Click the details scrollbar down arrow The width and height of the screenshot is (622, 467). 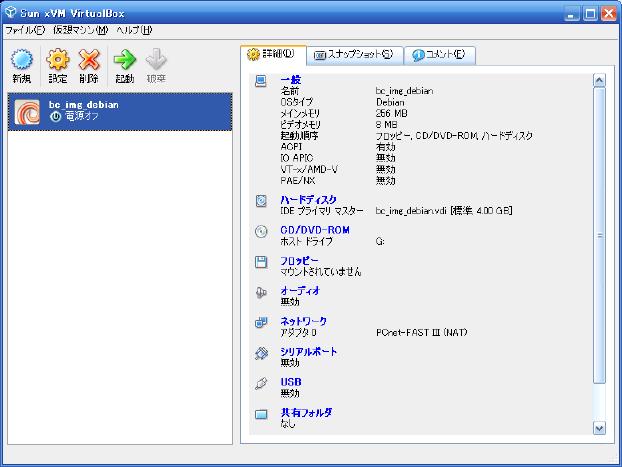(x=599, y=428)
